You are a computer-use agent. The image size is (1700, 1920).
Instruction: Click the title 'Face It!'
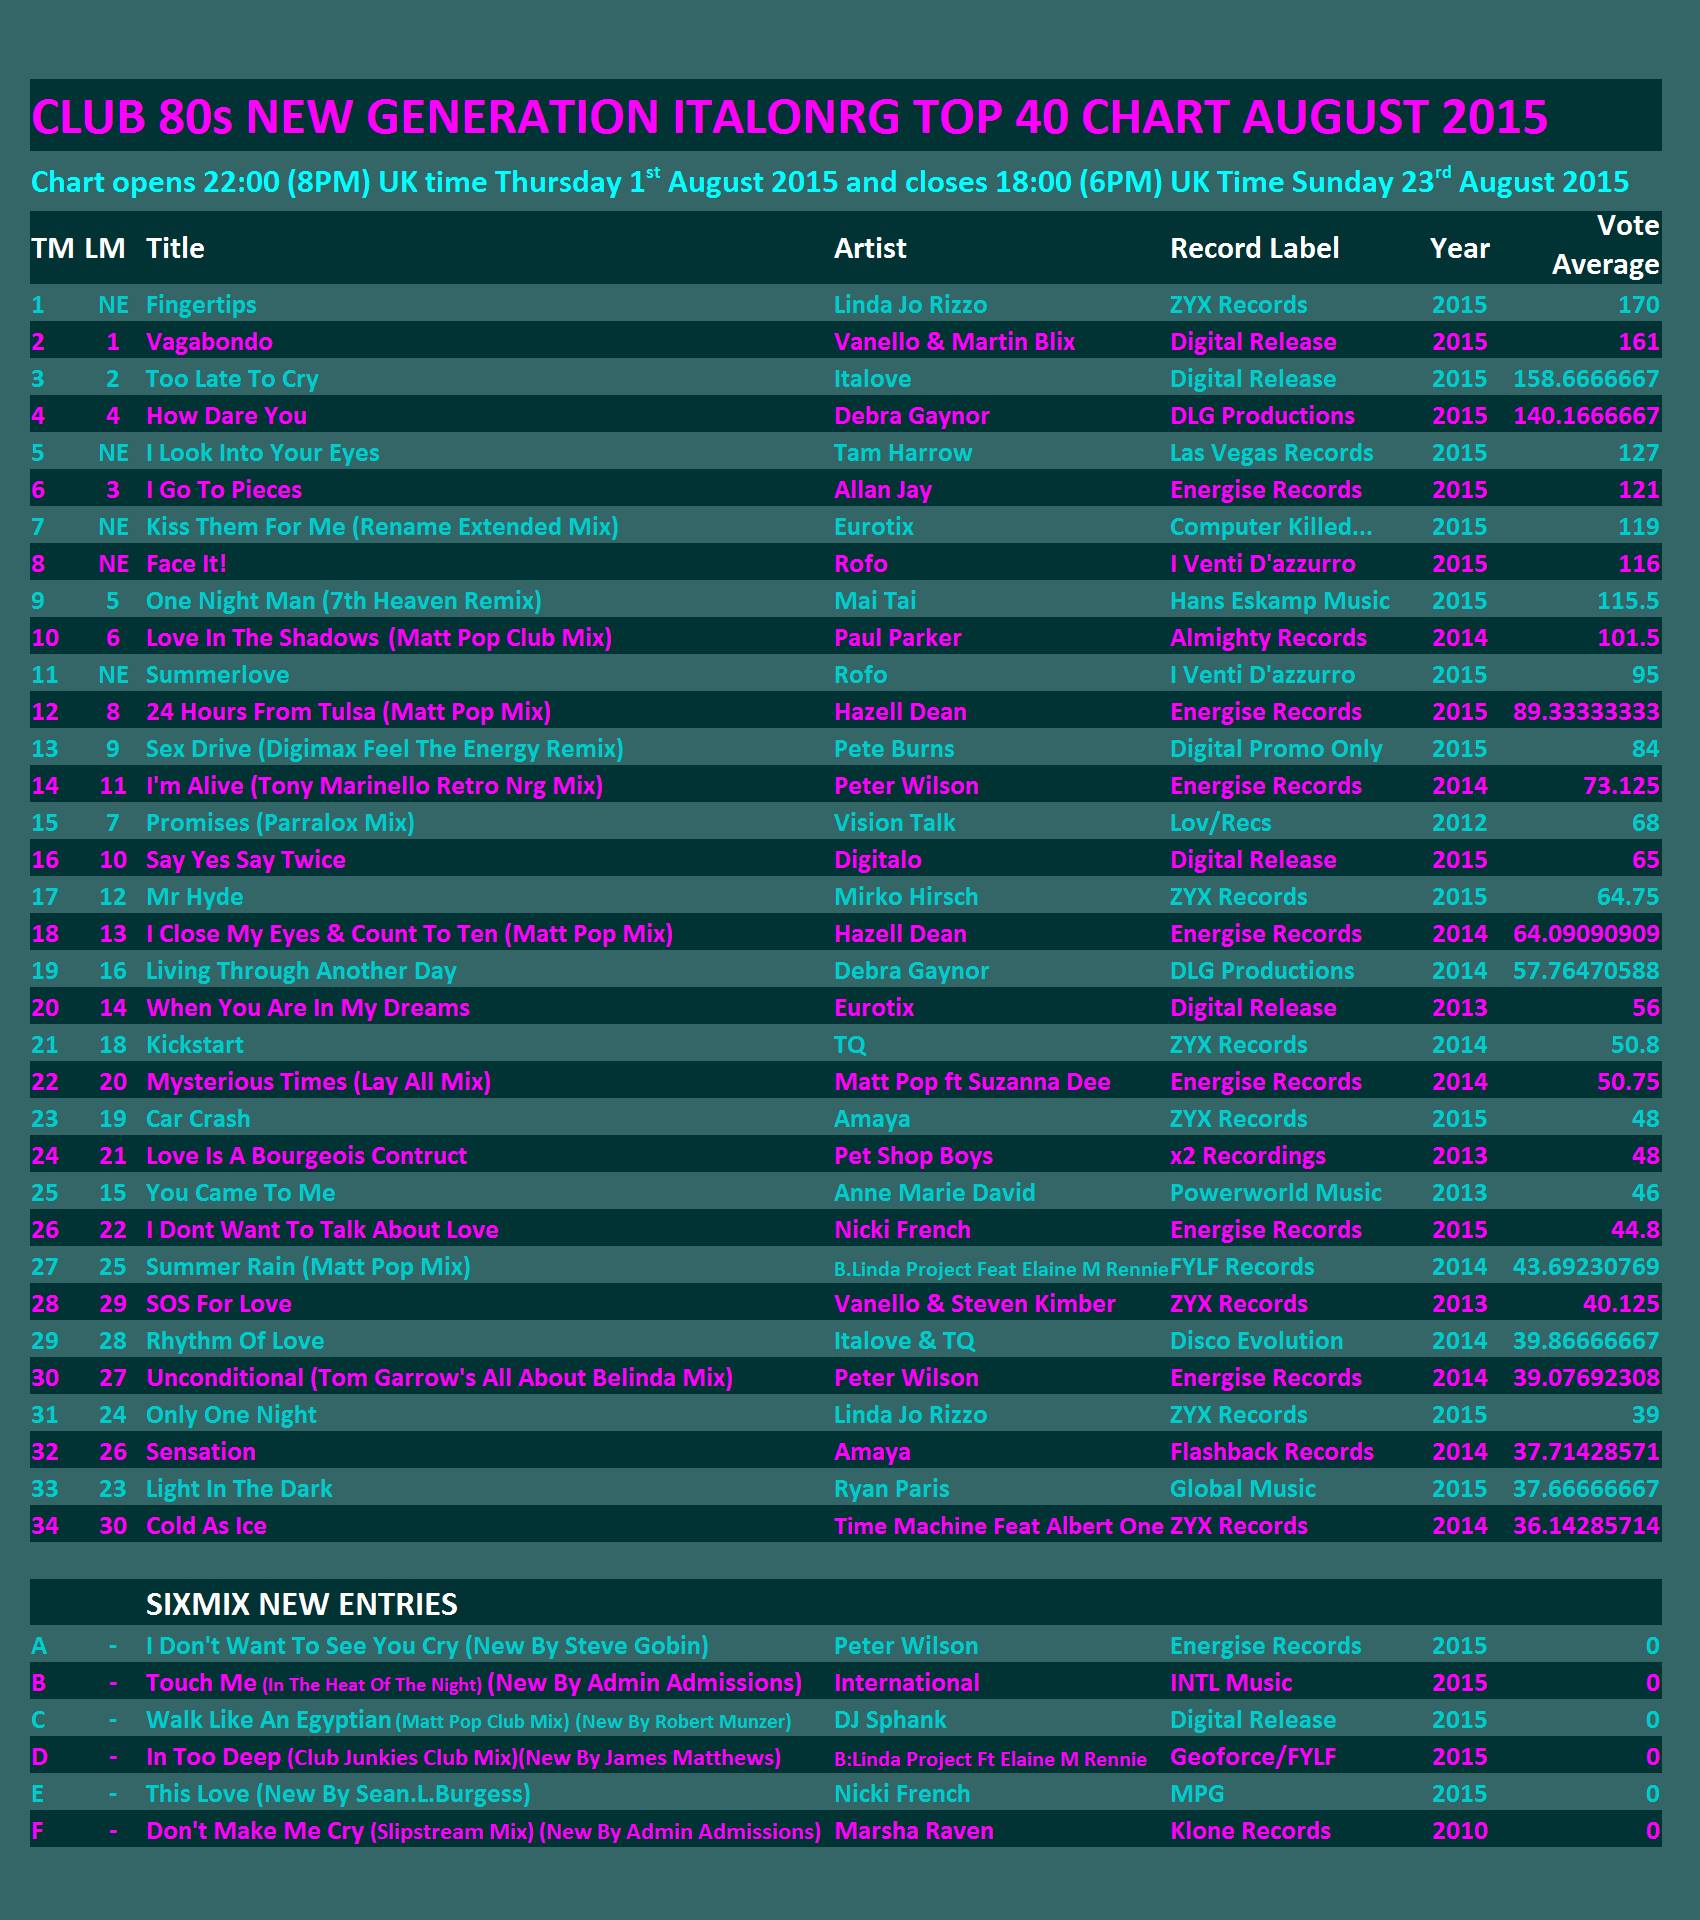186,564
